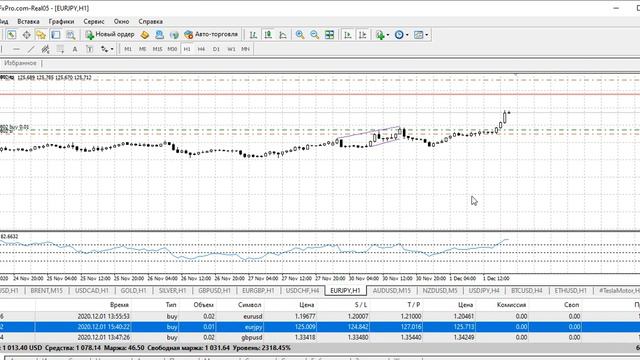Switch to the BRENT,M15 chart tab

(47, 291)
